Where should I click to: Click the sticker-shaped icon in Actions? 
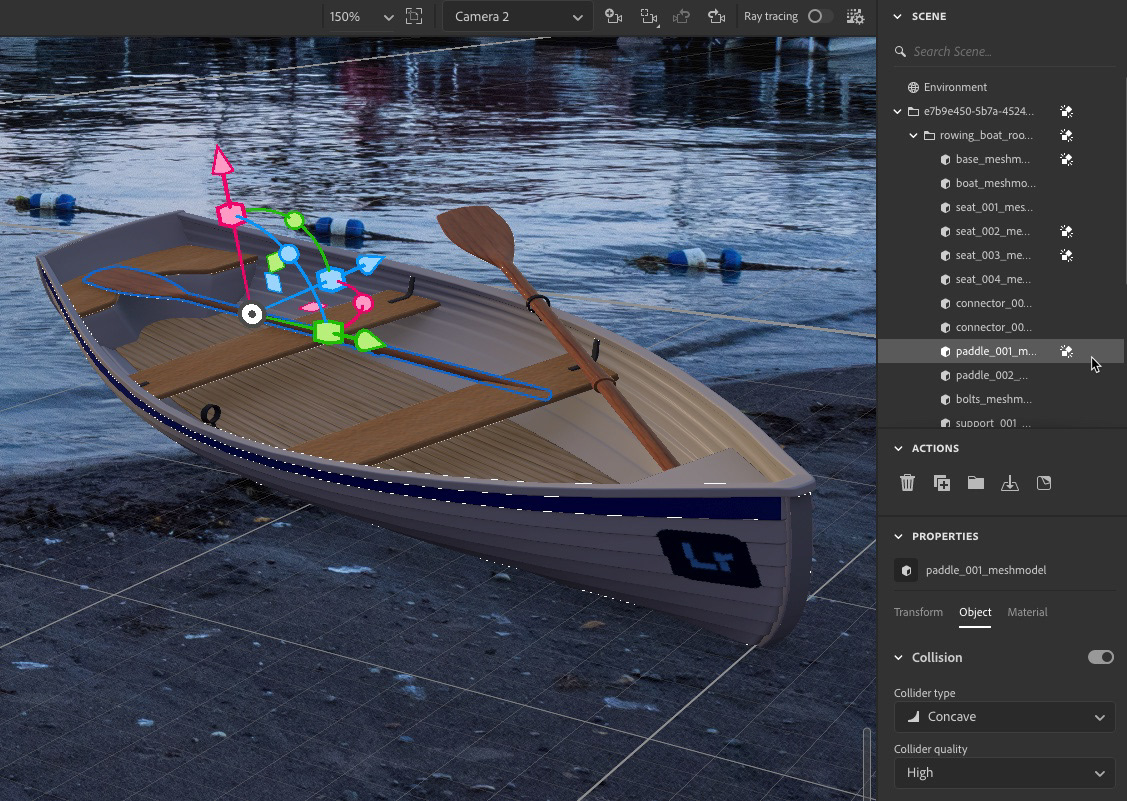[1044, 483]
